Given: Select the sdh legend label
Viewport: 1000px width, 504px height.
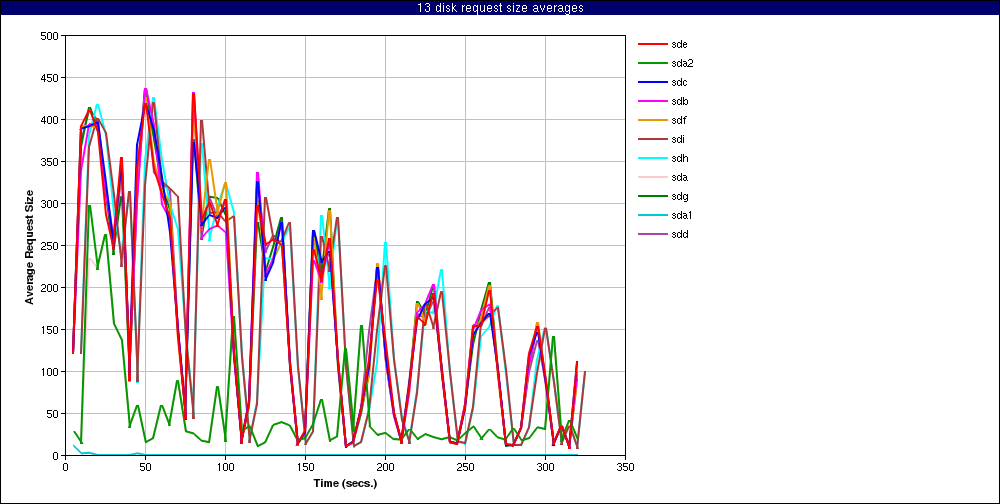Looking at the screenshot, I should [x=679, y=158].
